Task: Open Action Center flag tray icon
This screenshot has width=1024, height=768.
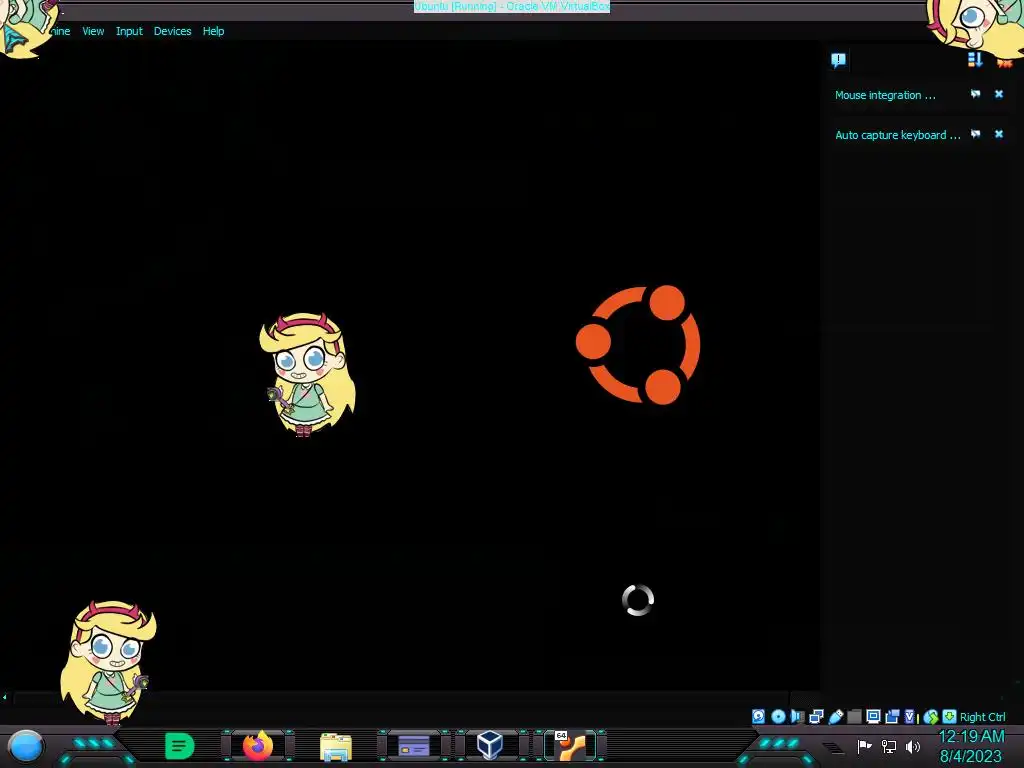Action: point(864,746)
